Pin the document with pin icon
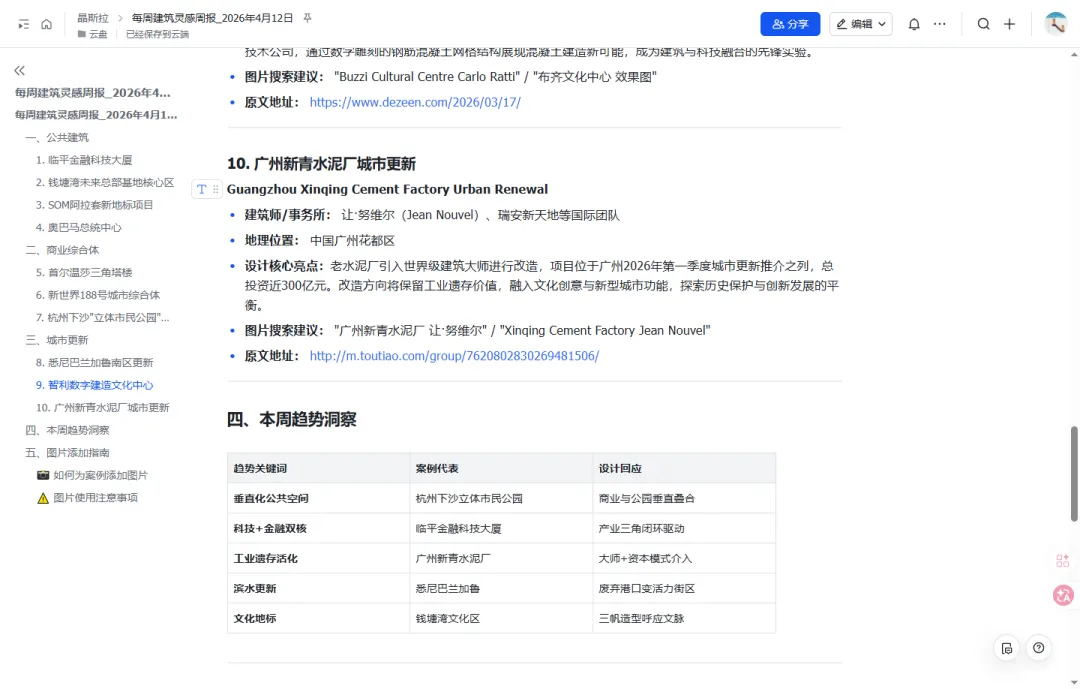The image size is (1080, 689). pos(308,18)
